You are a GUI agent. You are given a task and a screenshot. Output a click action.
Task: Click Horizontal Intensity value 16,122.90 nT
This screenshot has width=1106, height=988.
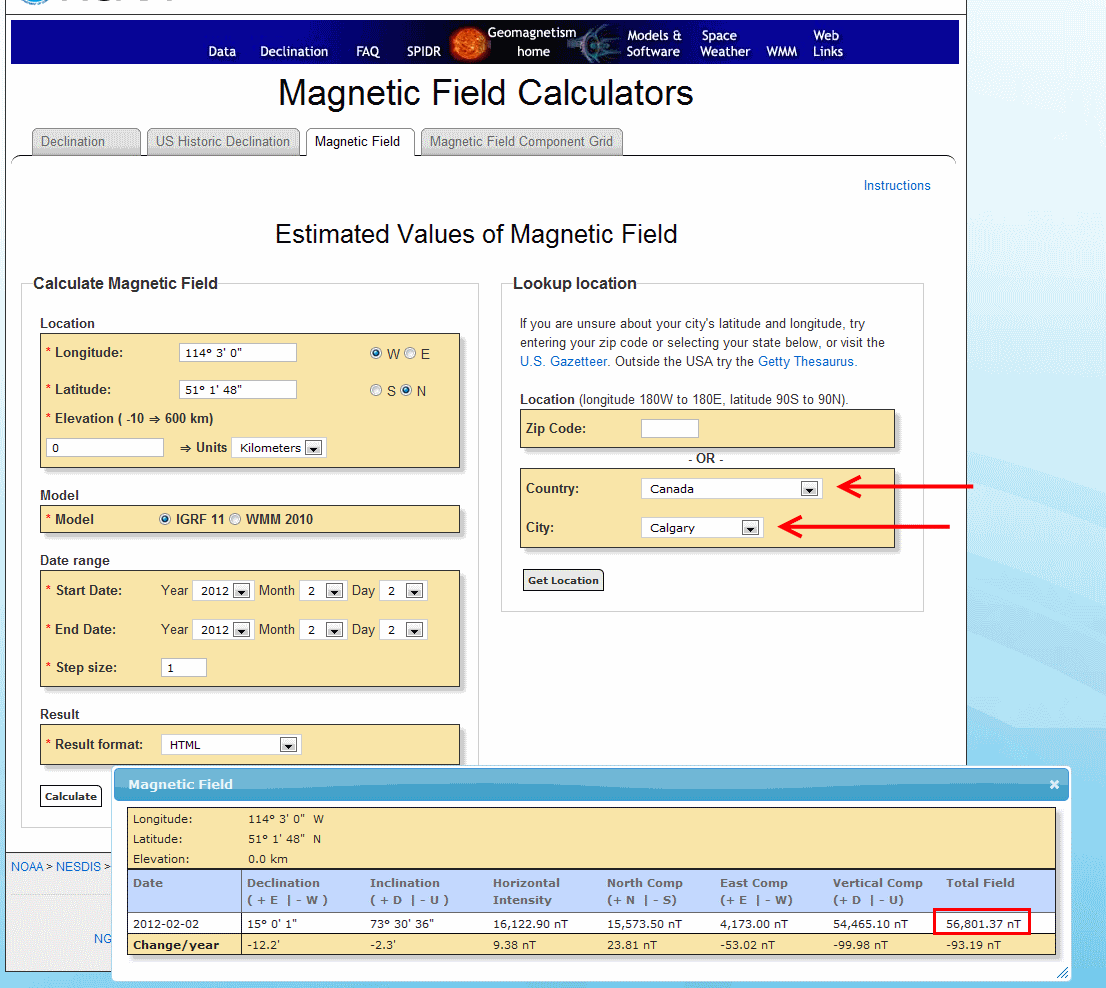[x=530, y=924]
